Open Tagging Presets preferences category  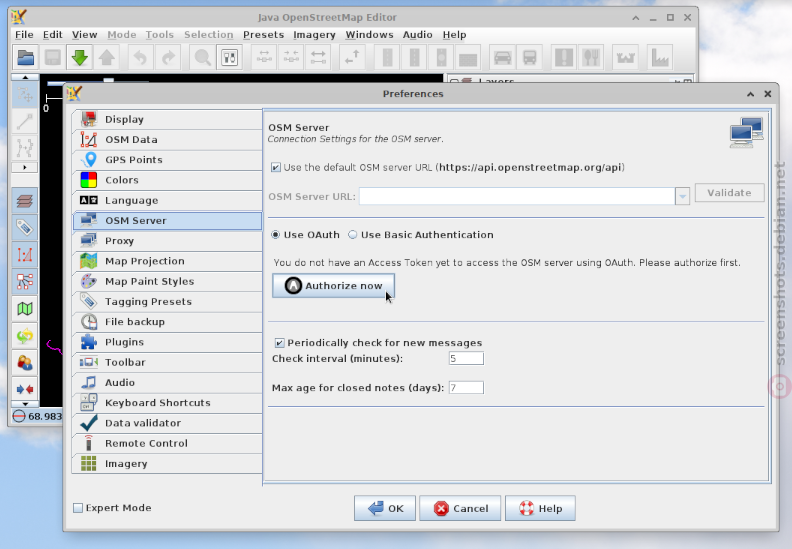tap(167, 302)
